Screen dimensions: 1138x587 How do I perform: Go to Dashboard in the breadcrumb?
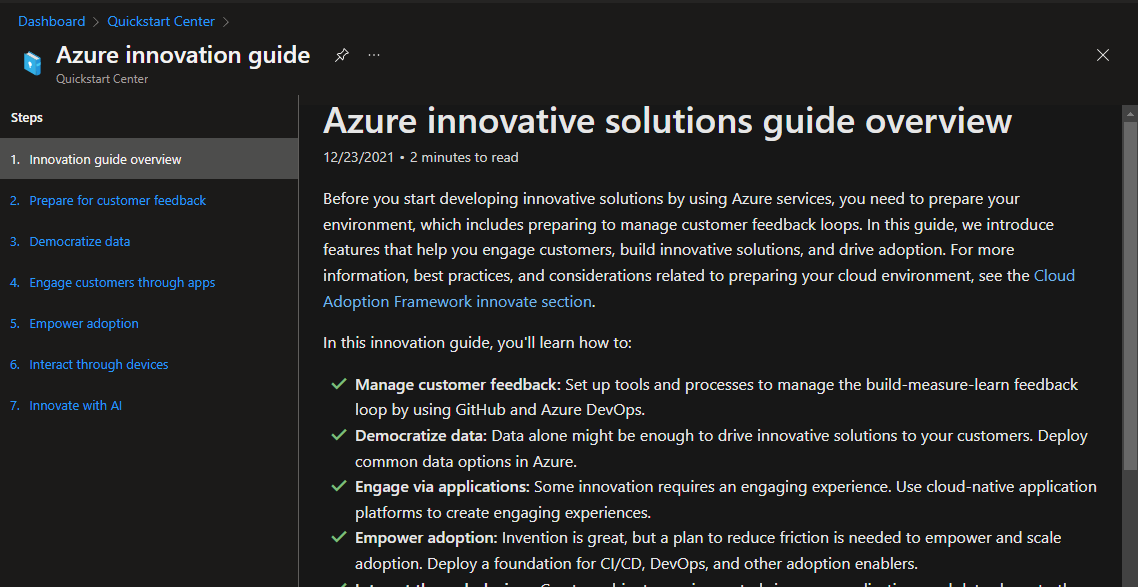[x=51, y=21]
